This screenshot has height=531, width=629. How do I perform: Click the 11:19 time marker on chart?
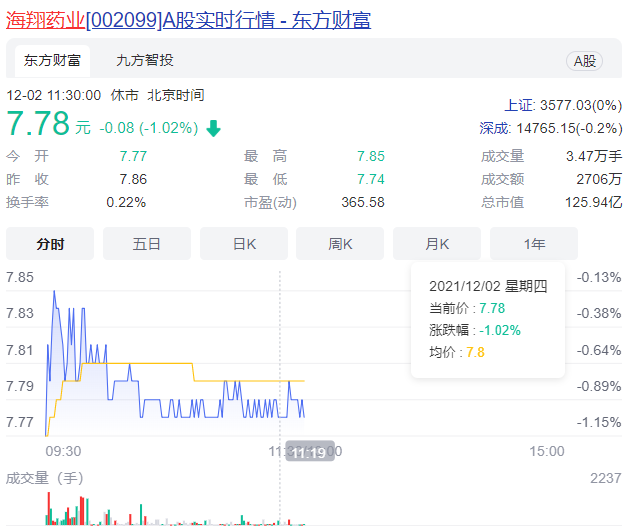pos(308,452)
